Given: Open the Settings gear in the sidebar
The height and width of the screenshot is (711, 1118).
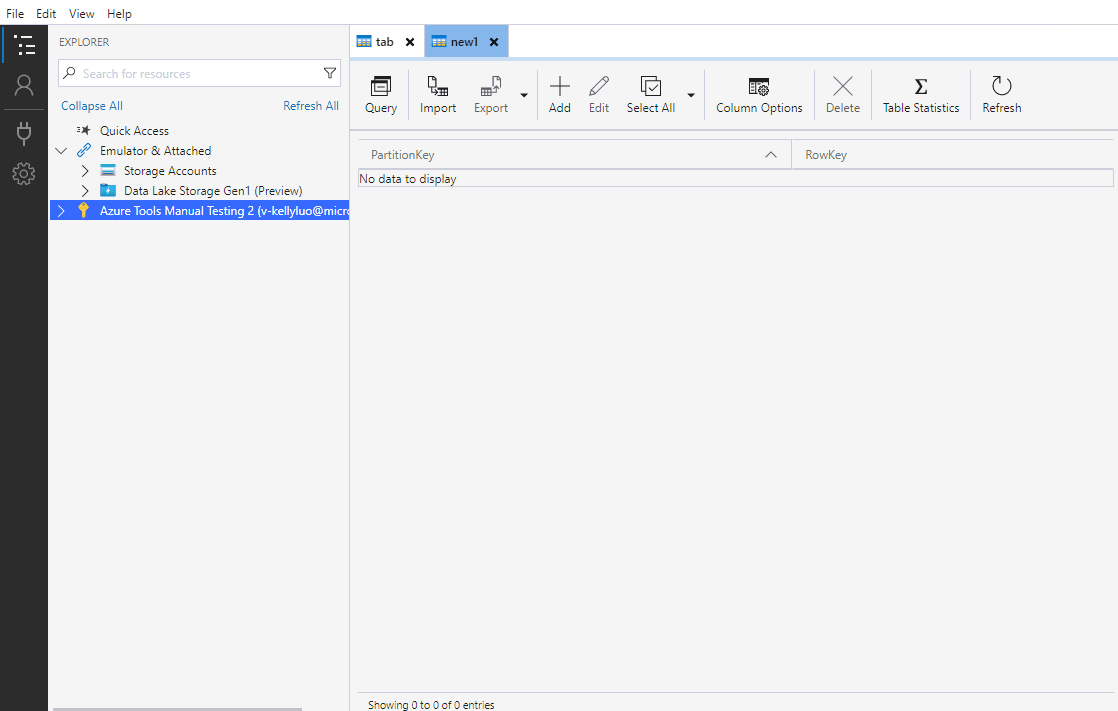Looking at the screenshot, I should 24,173.
